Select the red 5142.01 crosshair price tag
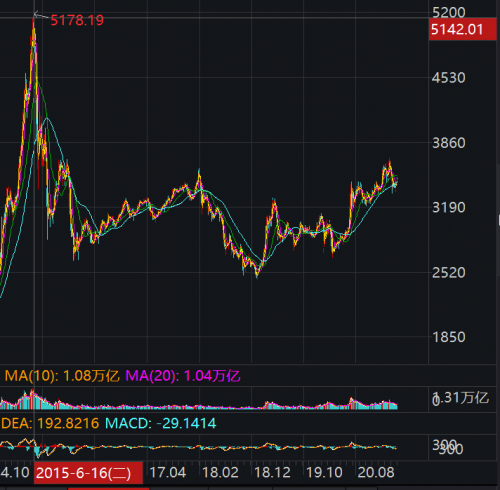The height and width of the screenshot is (490, 500). click(462, 29)
